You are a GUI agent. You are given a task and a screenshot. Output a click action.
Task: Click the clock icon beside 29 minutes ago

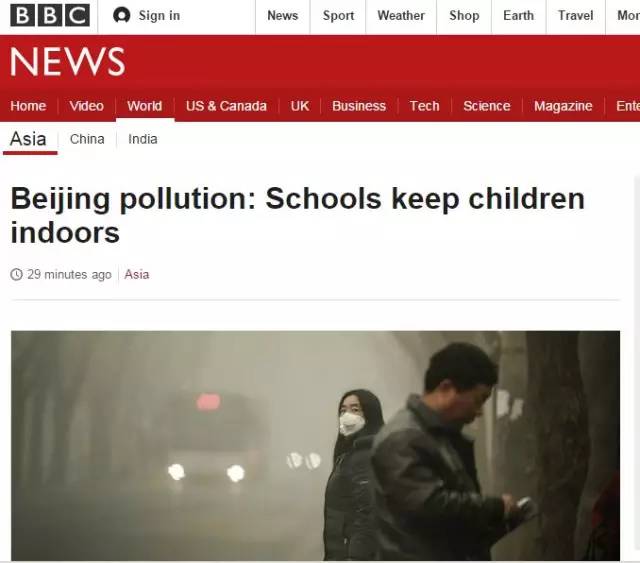click(x=16, y=274)
